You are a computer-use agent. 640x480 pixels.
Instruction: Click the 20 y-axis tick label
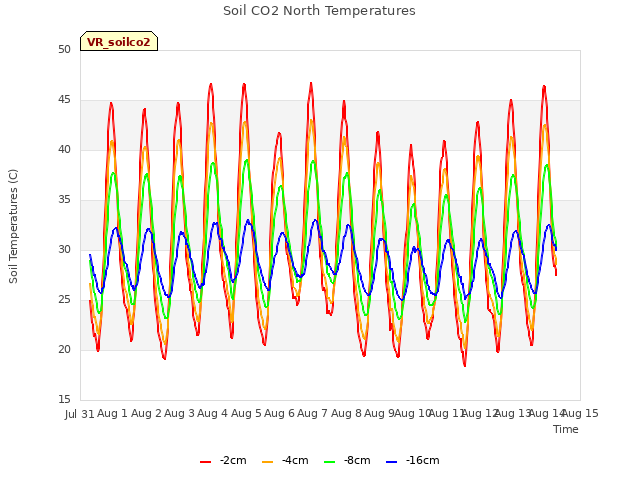click(64, 350)
